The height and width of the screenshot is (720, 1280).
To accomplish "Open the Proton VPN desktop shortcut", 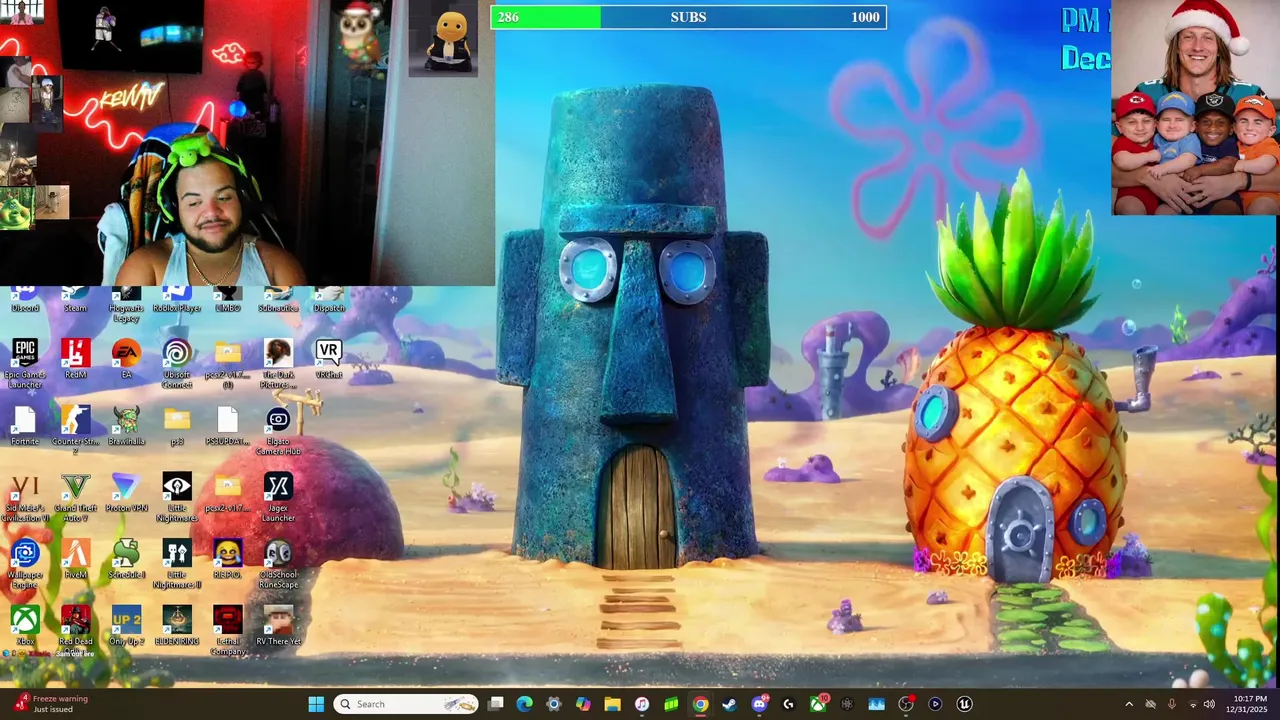I will coord(126,493).
